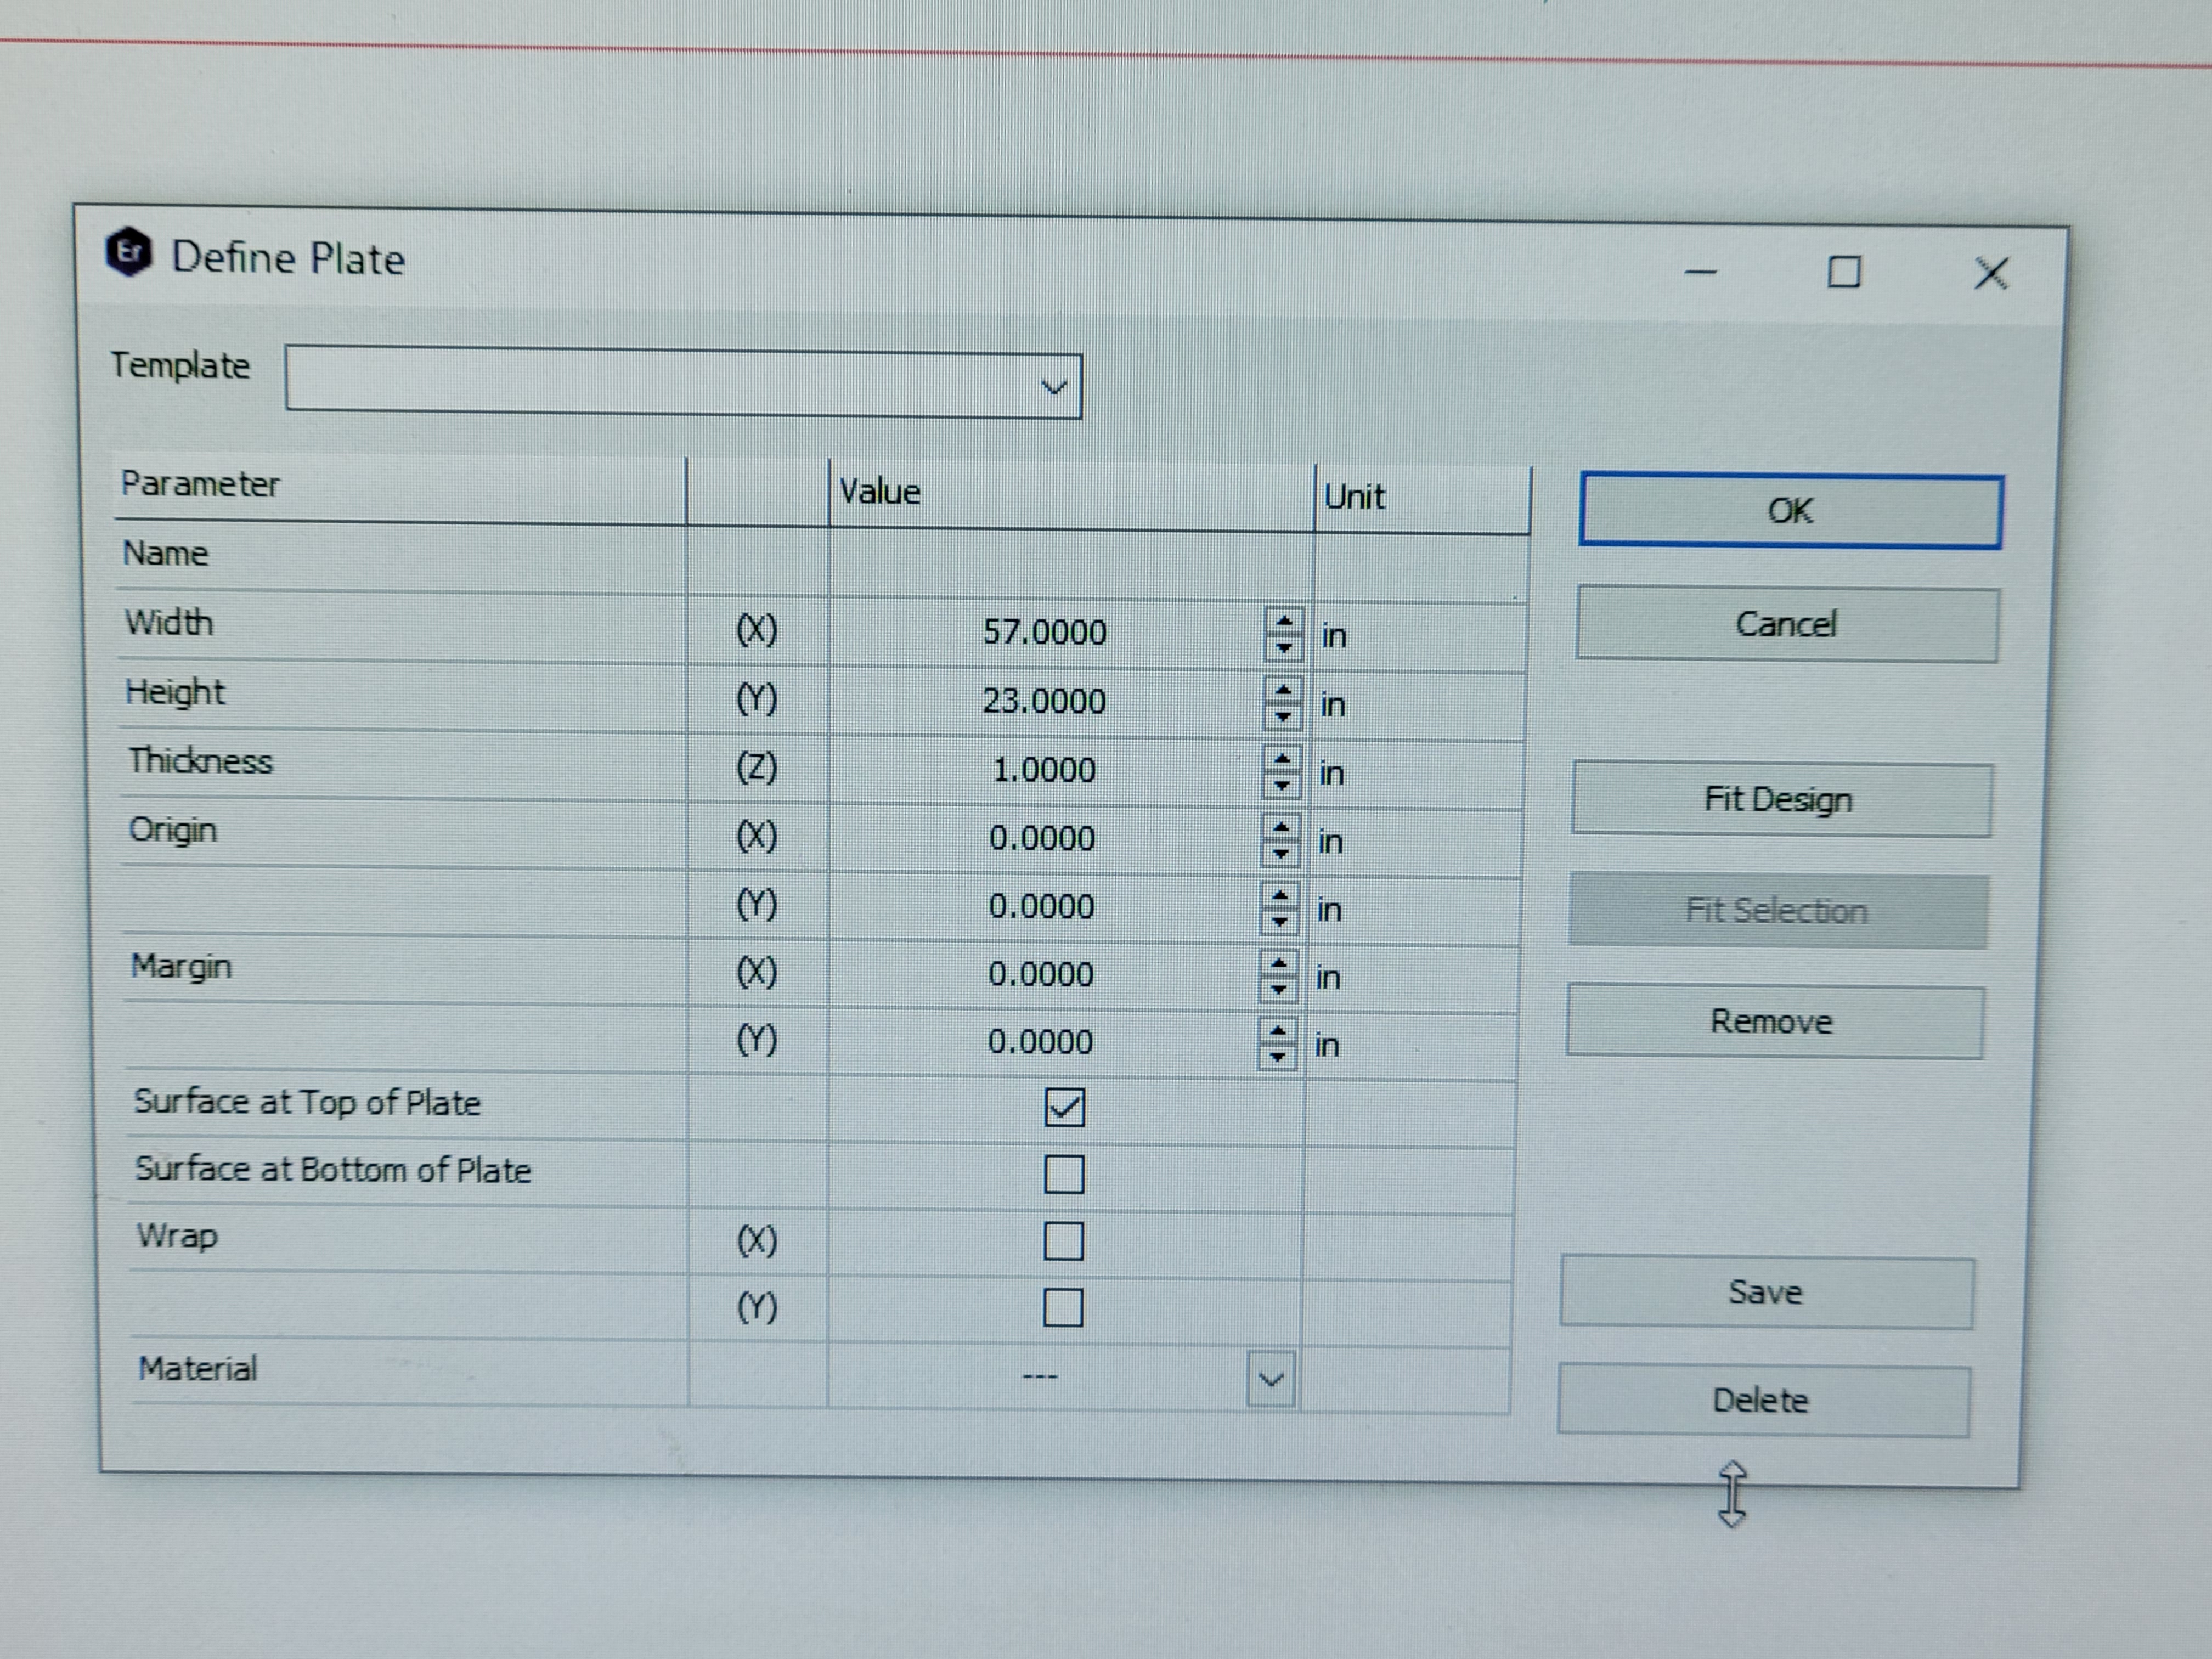
Task: Click the Cancel button
Action: click(1787, 625)
